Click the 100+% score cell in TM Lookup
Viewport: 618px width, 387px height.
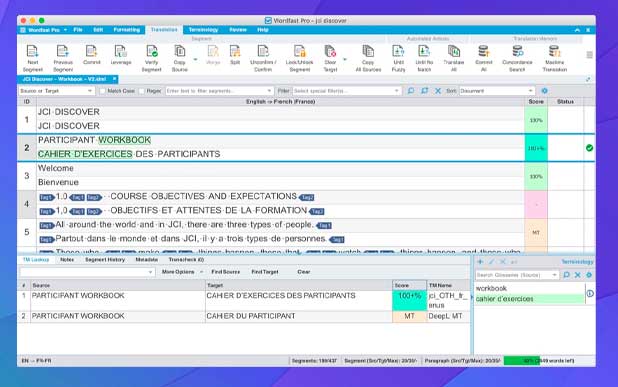(410, 301)
